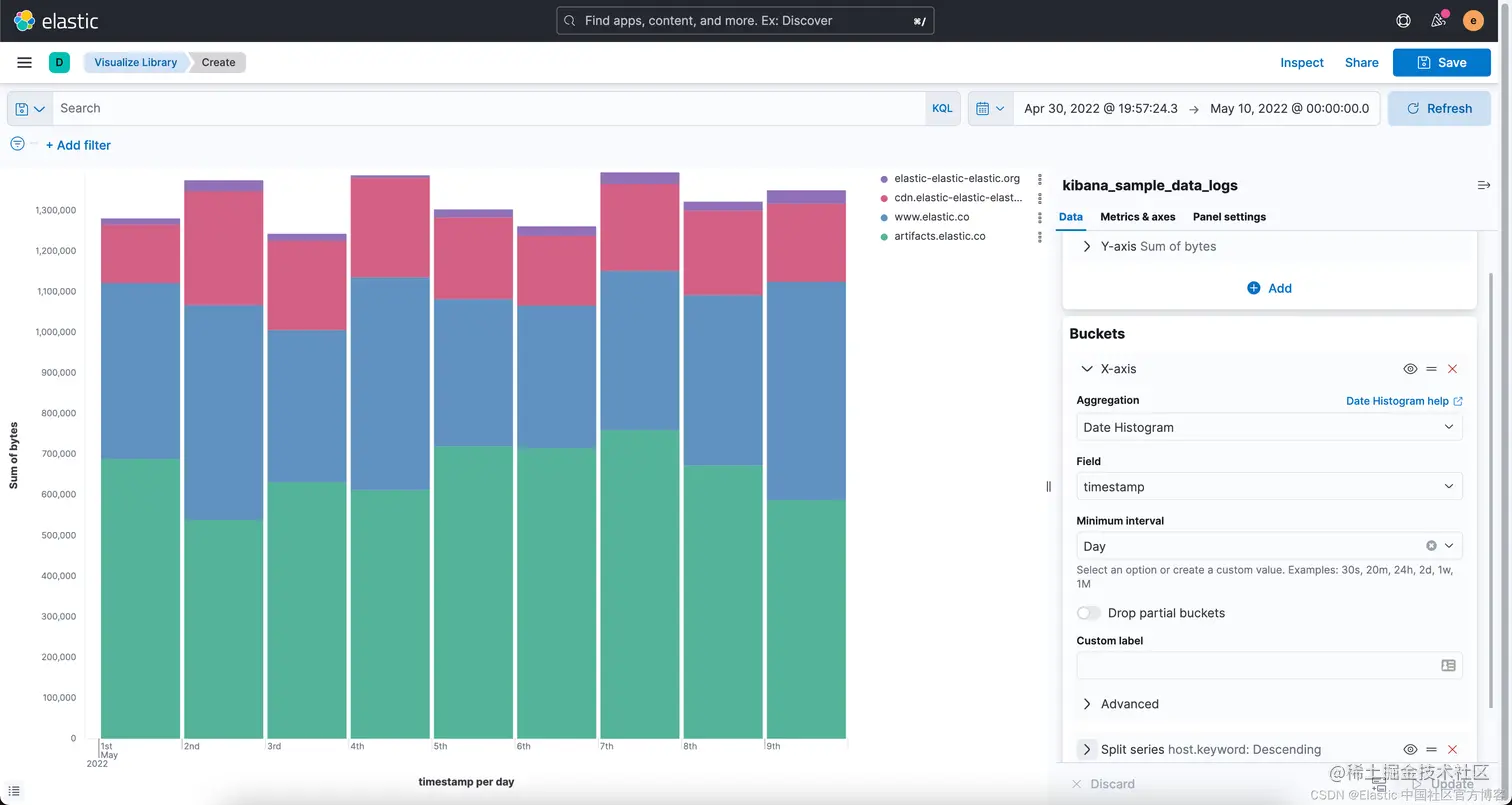Open options for cdn.elastic legend item
This screenshot has height=805, width=1512.
click(x=1040, y=198)
